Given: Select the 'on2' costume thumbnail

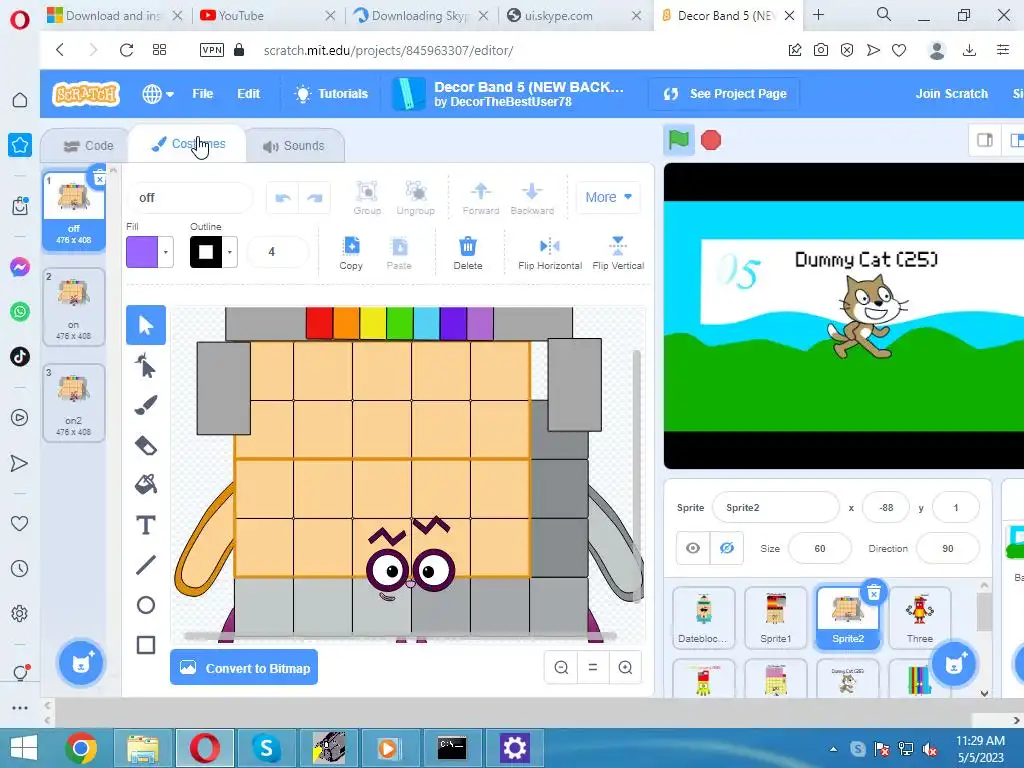Looking at the screenshot, I should pyautogui.click(x=74, y=402).
